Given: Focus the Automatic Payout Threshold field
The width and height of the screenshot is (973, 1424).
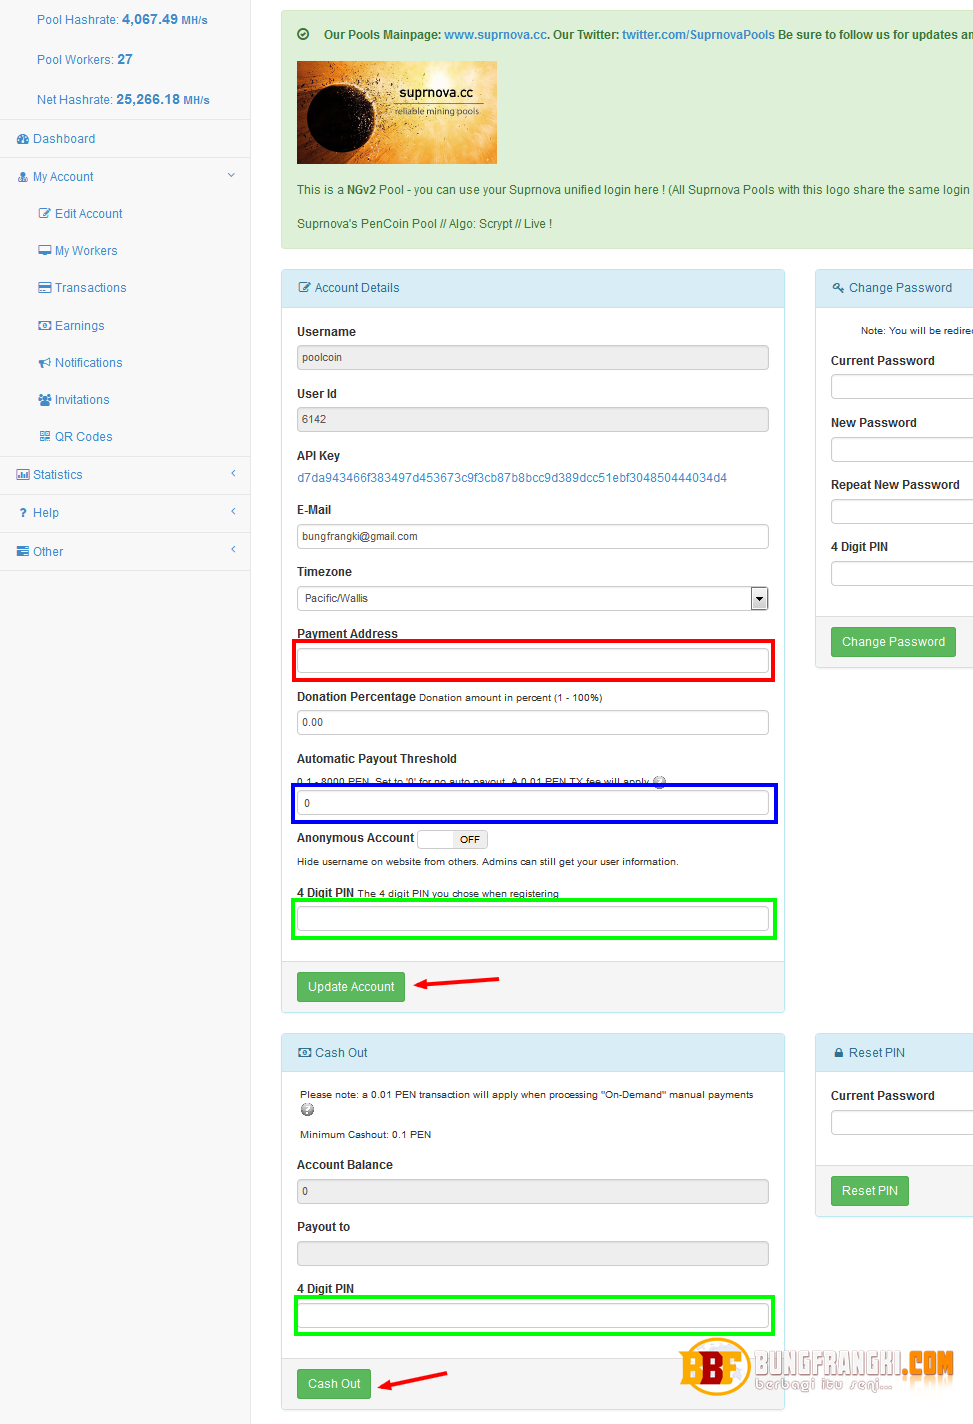Looking at the screenshot, I should pyautogui.click(x=533, y=803).
